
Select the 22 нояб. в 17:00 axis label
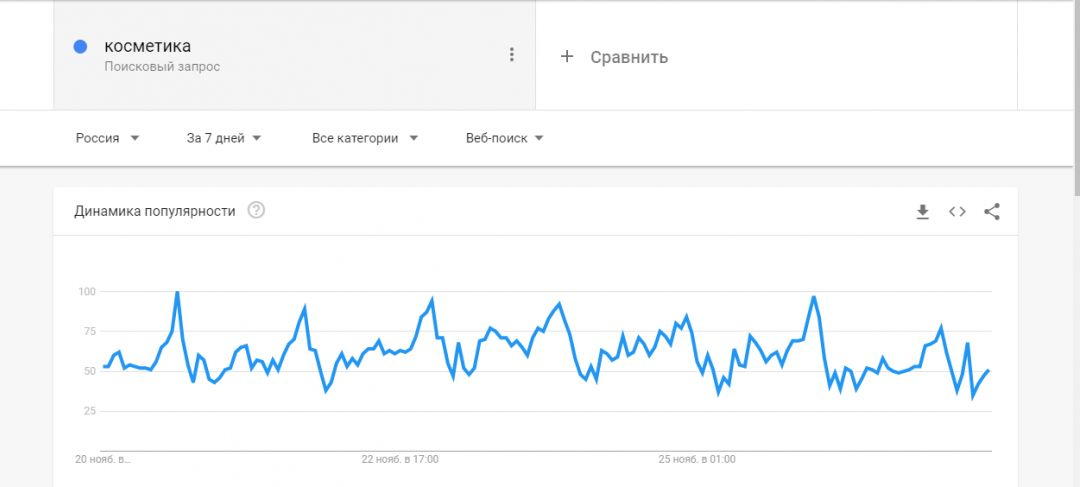click(x=400, y=460)
